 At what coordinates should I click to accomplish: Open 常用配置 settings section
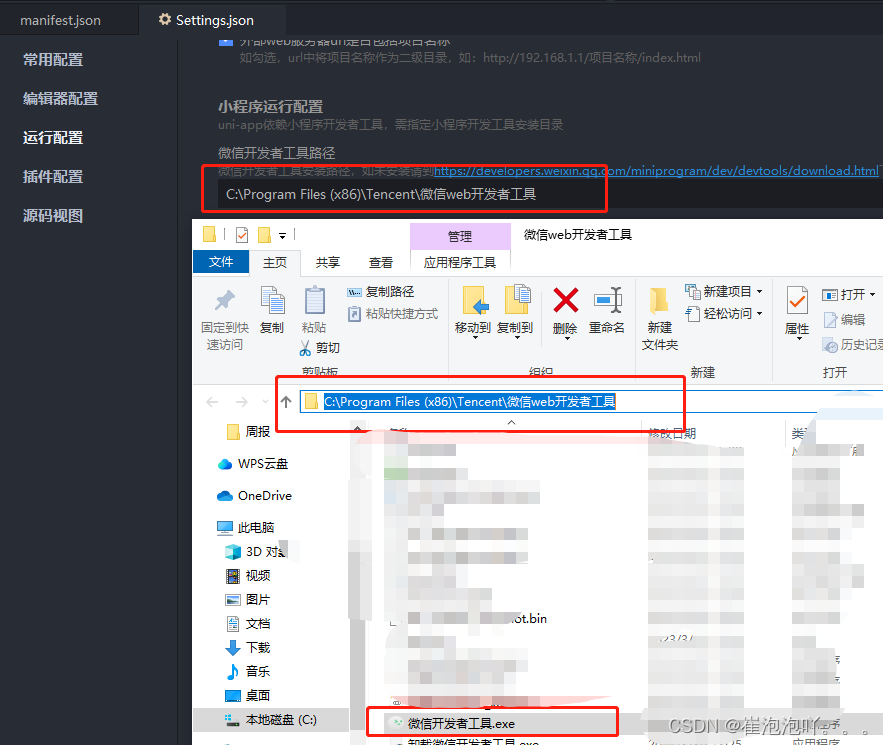click(53, 60)
